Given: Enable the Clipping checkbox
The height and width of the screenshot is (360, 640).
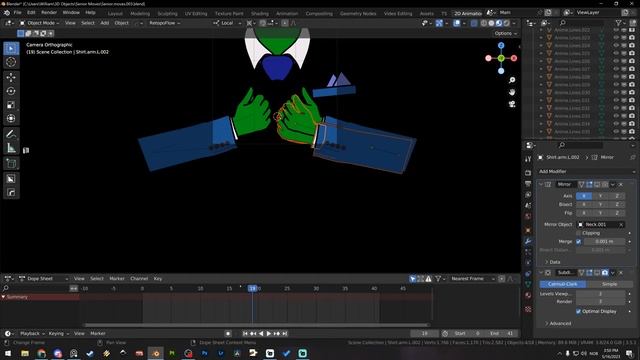Looking at the screenshot, I should 578,233.
